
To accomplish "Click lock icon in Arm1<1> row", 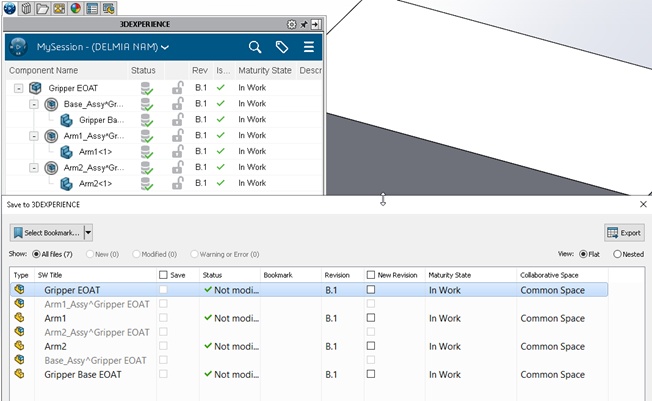I will point(178,151).
